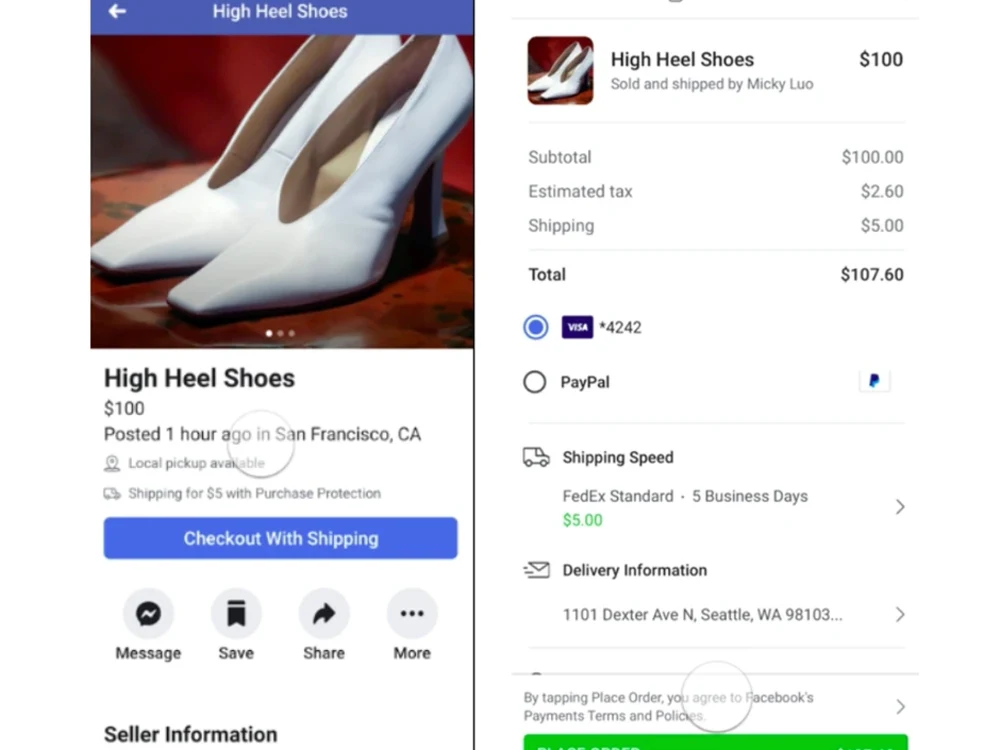The width and height of the screenshot is (1000, 750).
Task: Click Checkout With Shipping button
Action: coord(281,538)
